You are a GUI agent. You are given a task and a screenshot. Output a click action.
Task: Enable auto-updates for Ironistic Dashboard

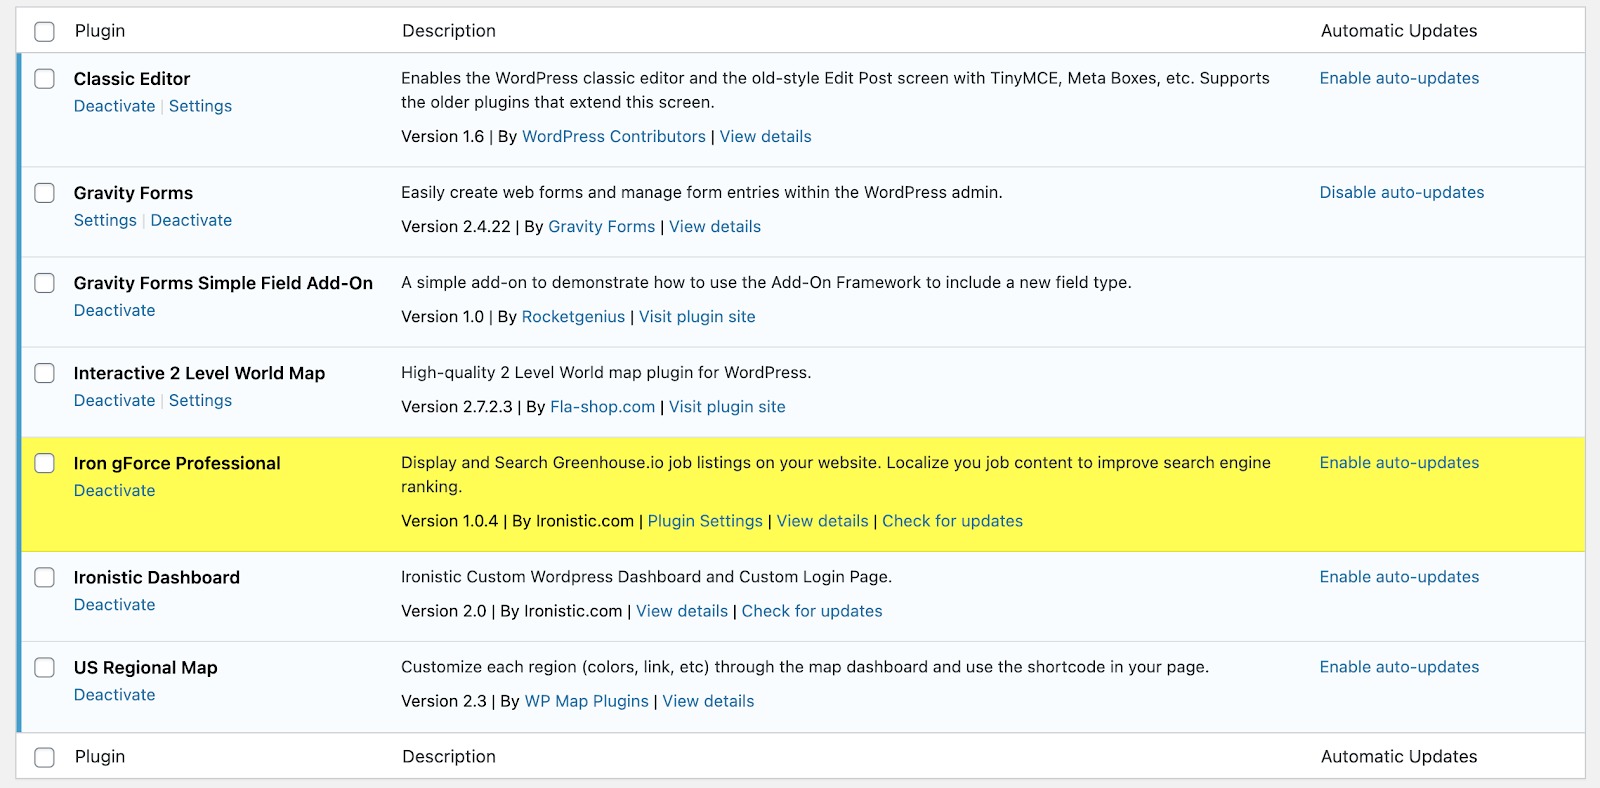(x=1399, y=576)
